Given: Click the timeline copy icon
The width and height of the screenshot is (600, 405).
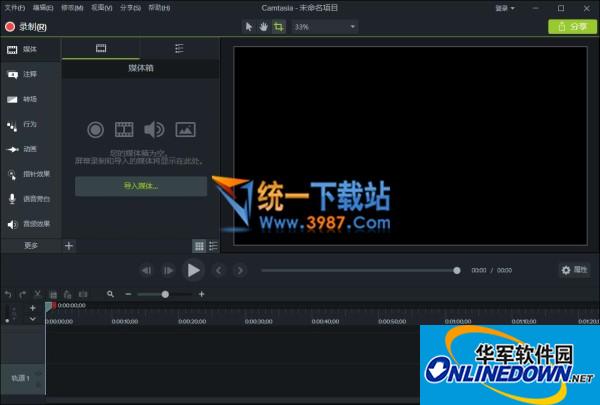Looking at the screenshot, I should pyautogui.click(x=53, y=294).
